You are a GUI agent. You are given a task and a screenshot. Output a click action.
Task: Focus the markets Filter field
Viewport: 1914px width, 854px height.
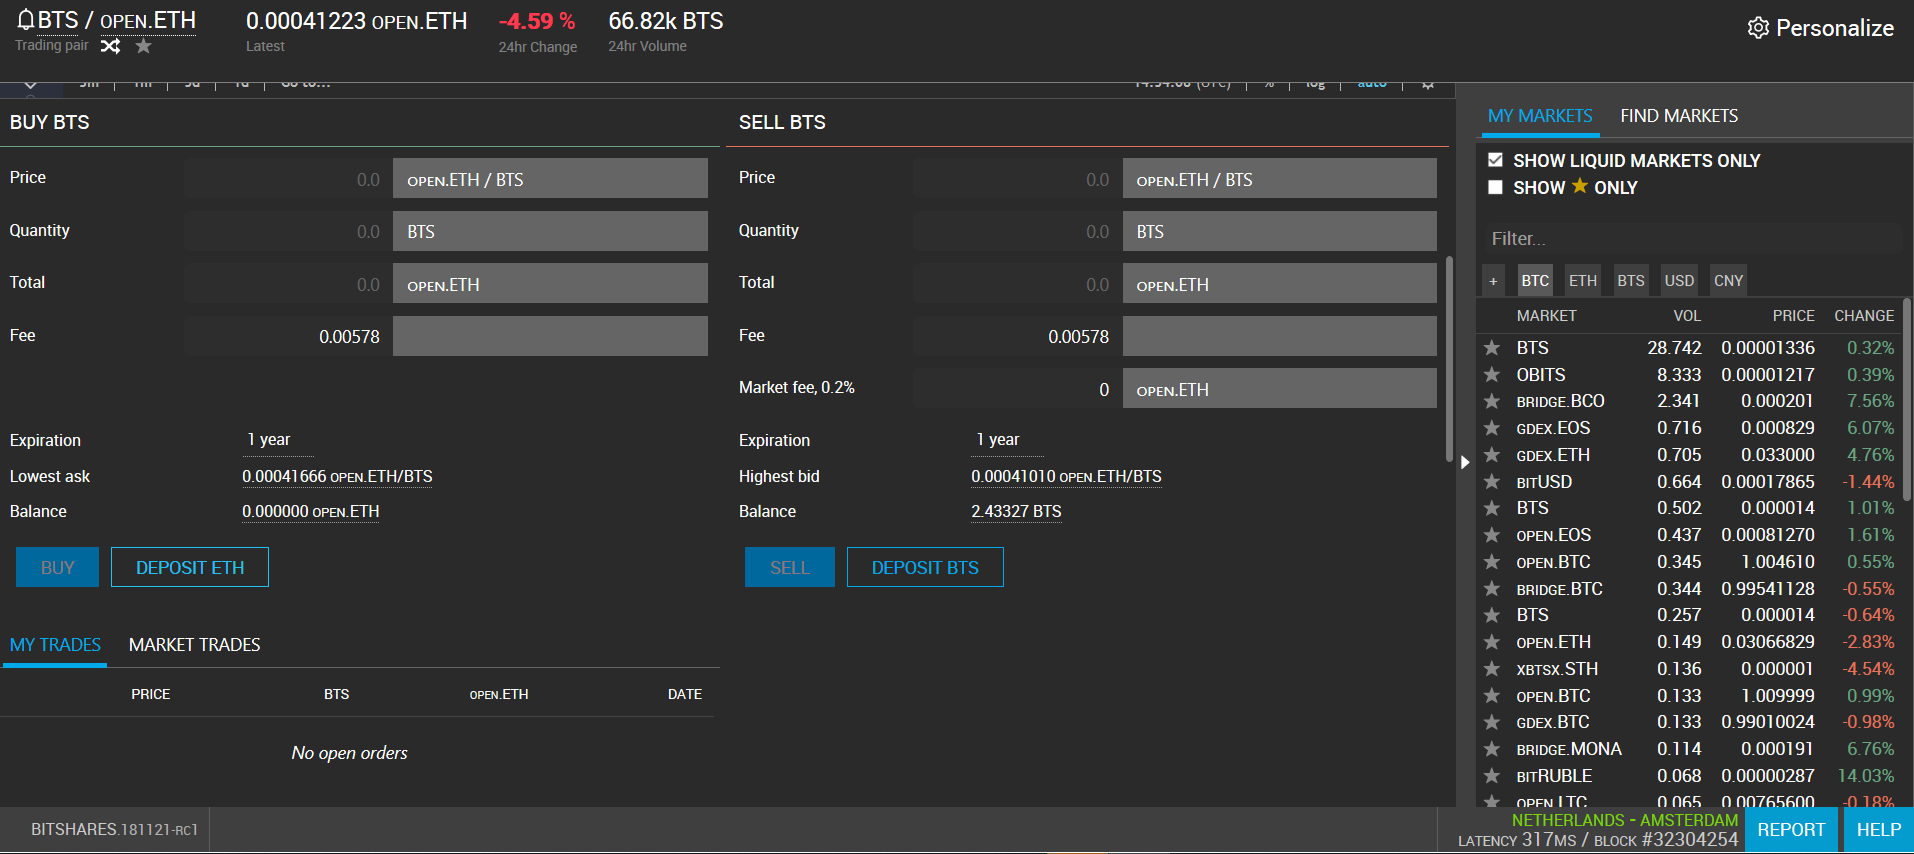[x=1693, y=239]
